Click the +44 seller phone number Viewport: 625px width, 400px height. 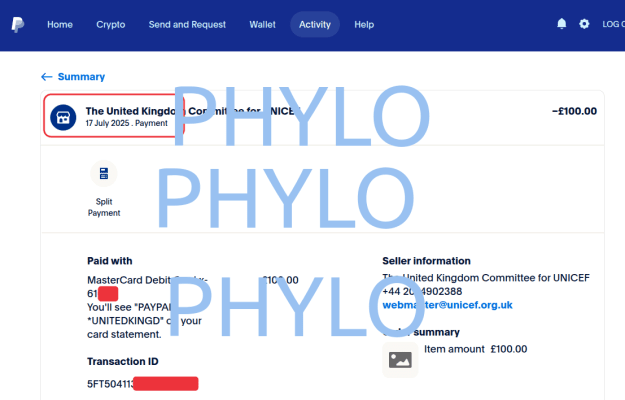(422, 292)
